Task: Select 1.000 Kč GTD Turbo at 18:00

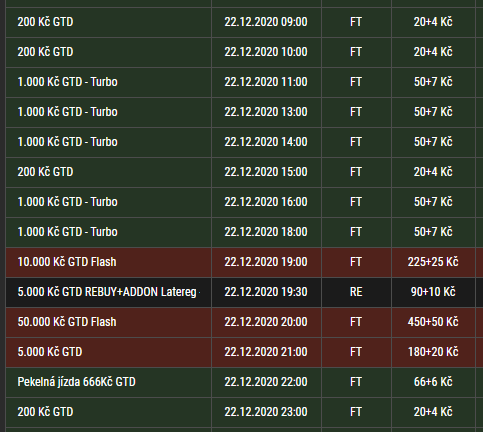Action: point(241,232)
